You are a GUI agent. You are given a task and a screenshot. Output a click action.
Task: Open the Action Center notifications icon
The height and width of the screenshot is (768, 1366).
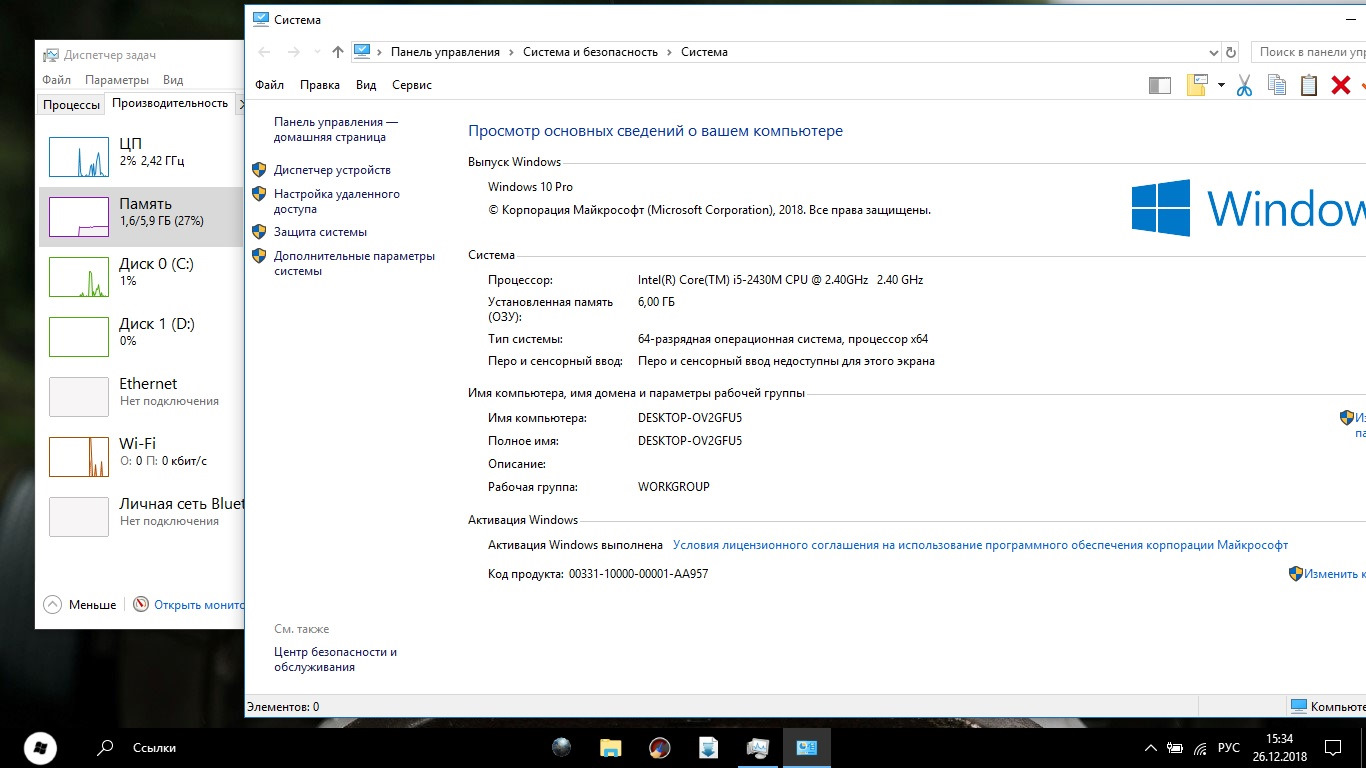click(1333, 748)
